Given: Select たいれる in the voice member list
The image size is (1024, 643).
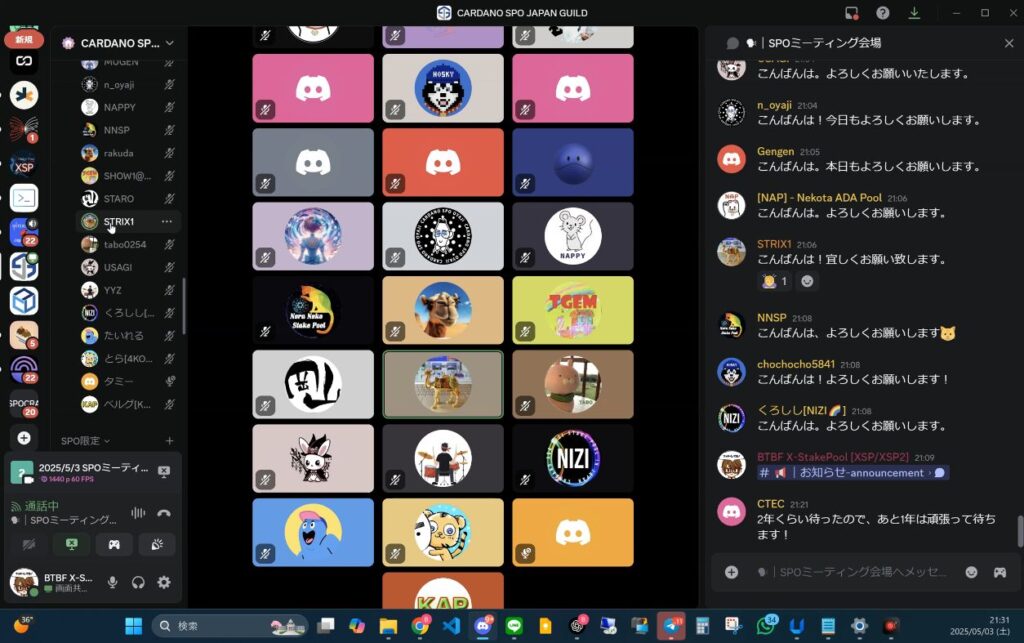Looking at the screenshot, I should pos(128,336).
